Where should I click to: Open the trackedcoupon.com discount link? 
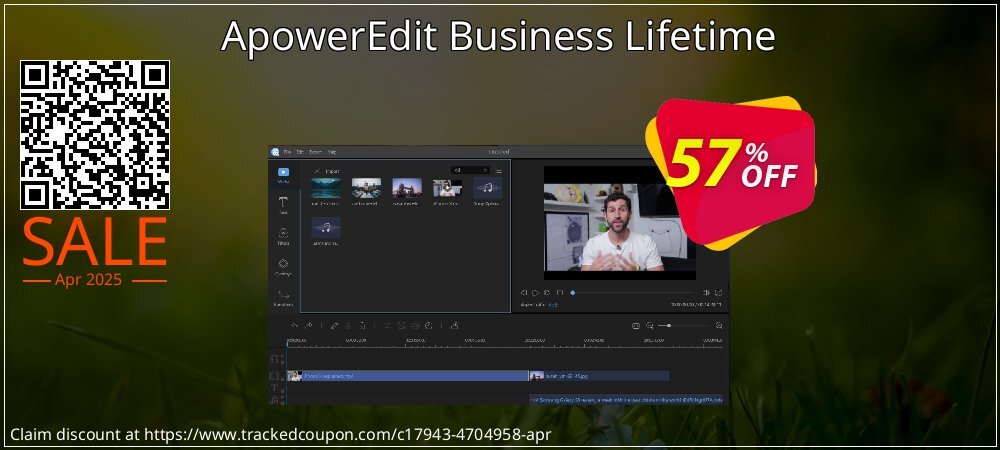pos(348,435)
